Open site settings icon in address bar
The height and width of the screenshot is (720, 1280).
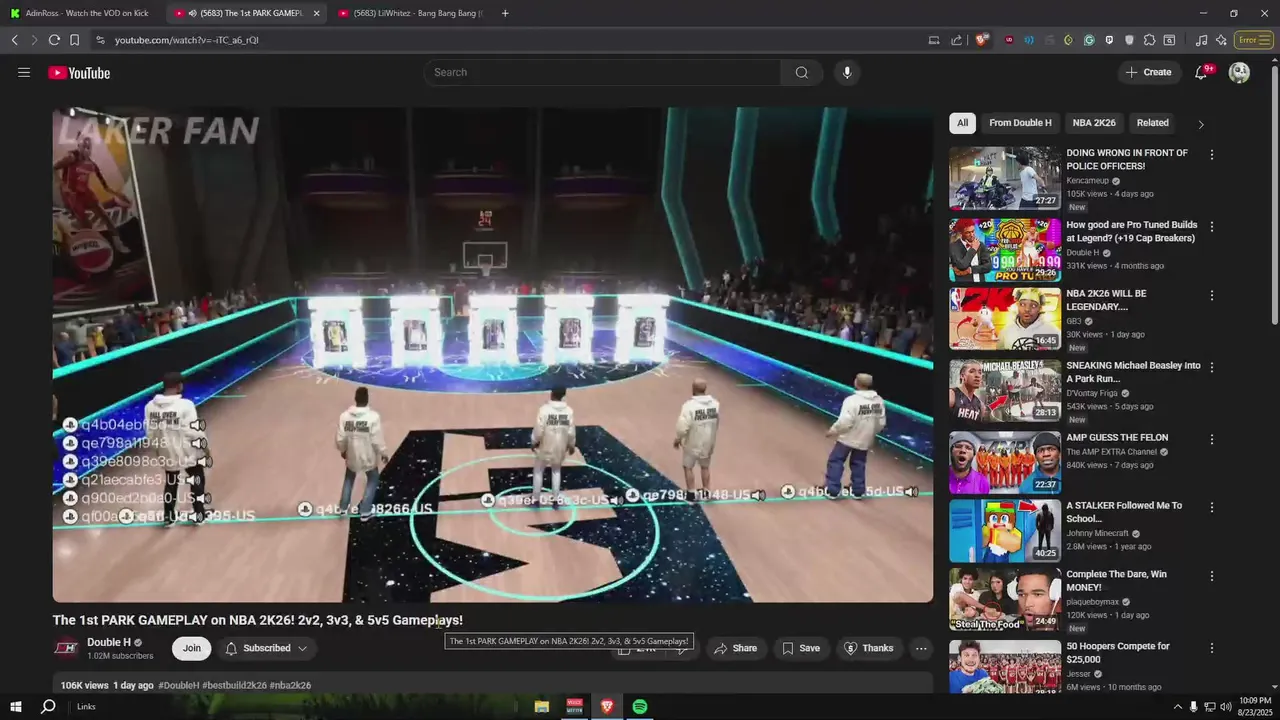(100, 40)
